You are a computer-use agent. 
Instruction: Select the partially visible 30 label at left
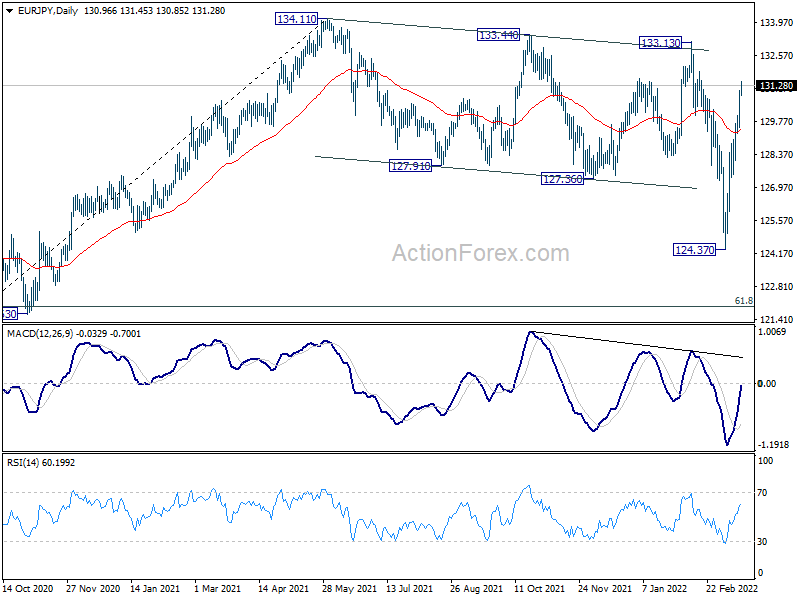point(10,314)
